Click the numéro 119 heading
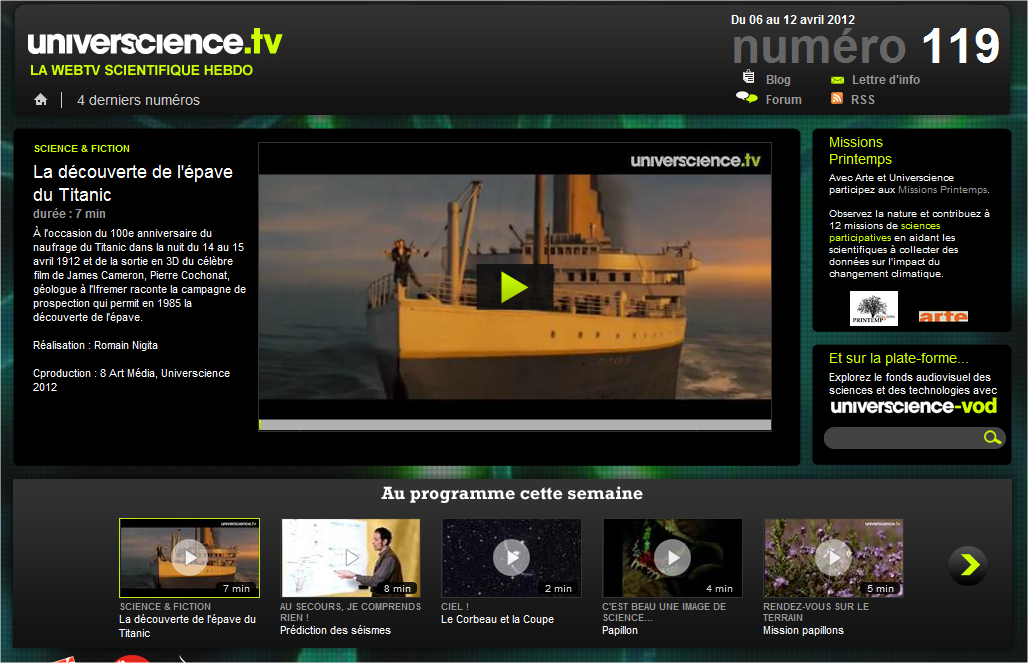Screen dimensions: 1028x663 [866, 47]
